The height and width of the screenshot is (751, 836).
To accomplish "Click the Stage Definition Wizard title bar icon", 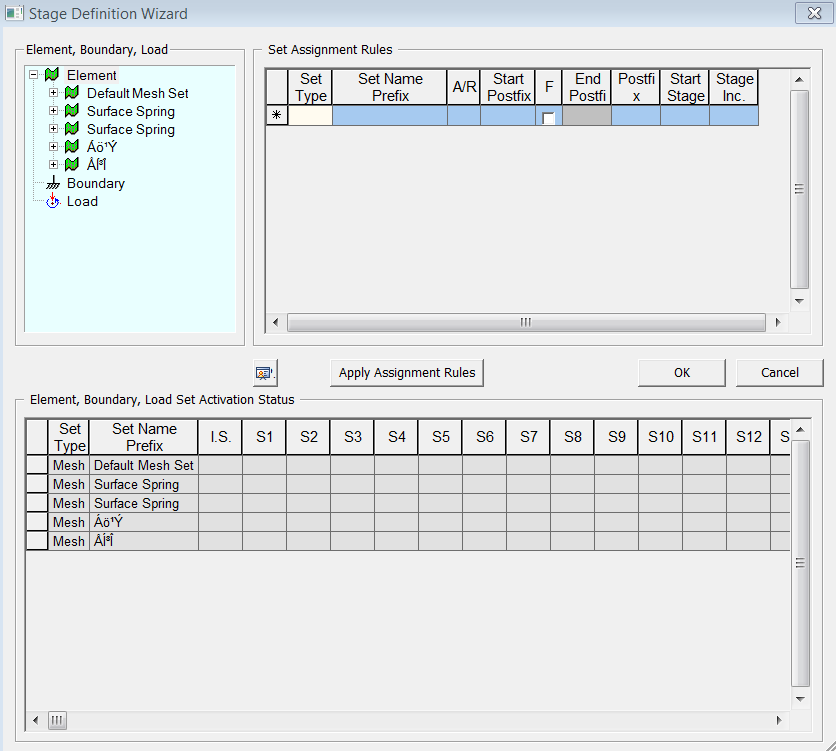I will pos(14,14).
